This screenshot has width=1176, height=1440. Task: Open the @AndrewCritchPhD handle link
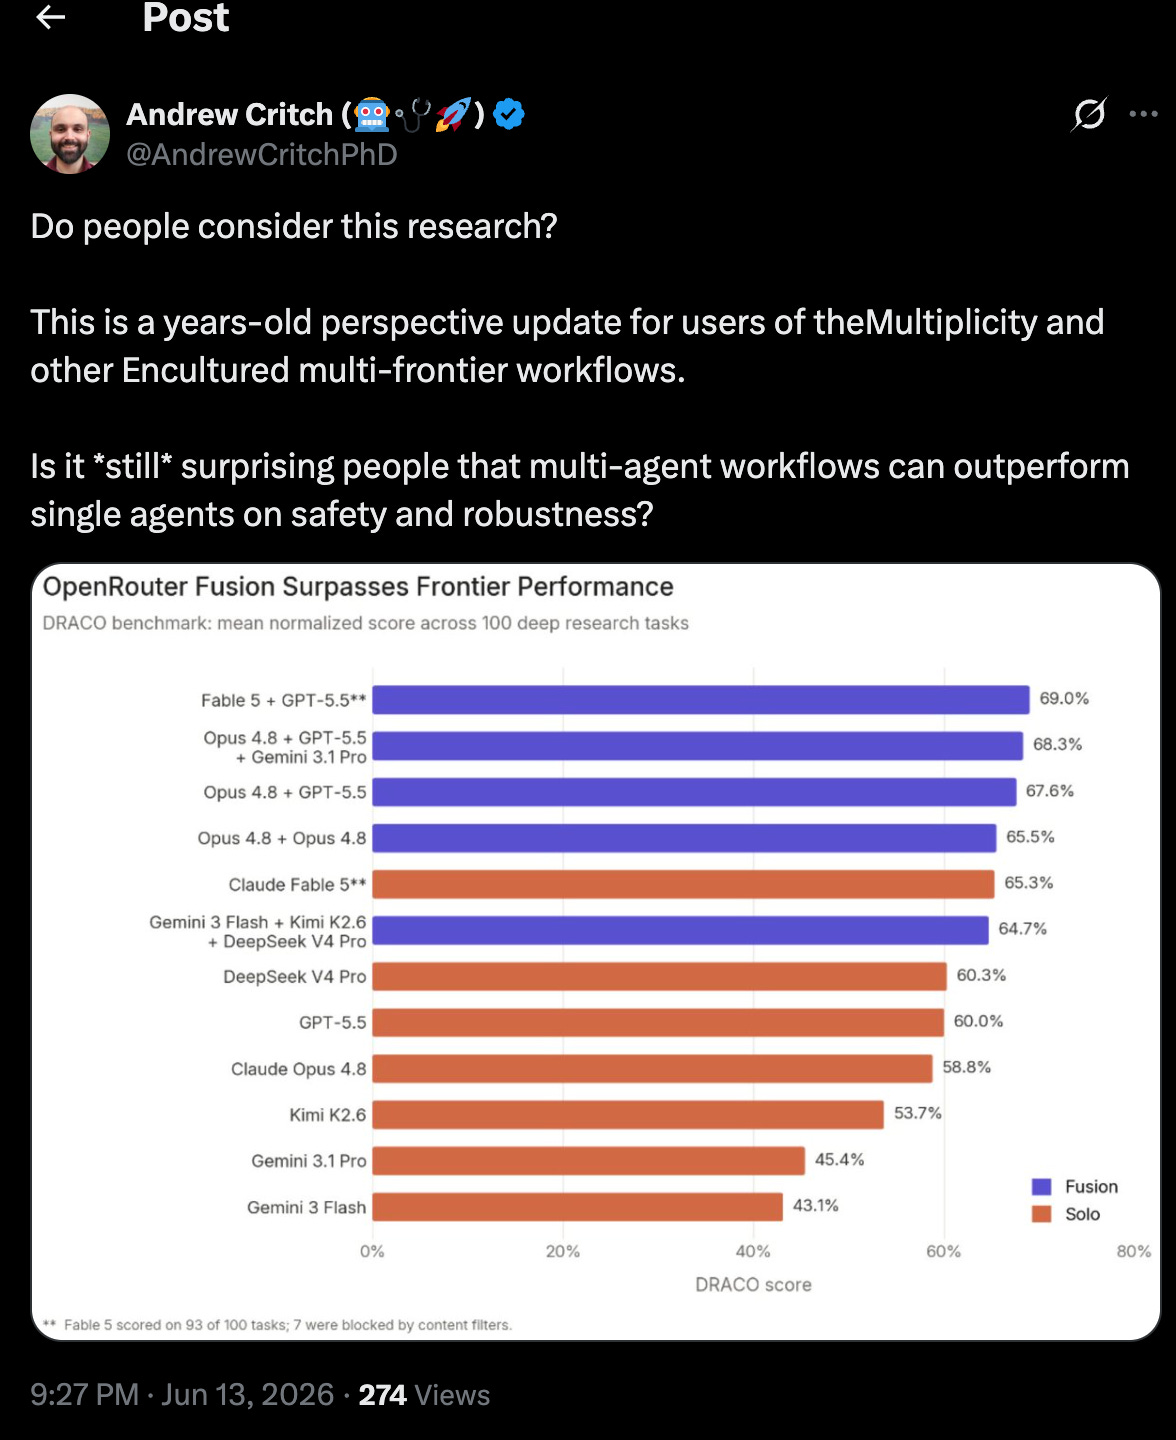262,155
